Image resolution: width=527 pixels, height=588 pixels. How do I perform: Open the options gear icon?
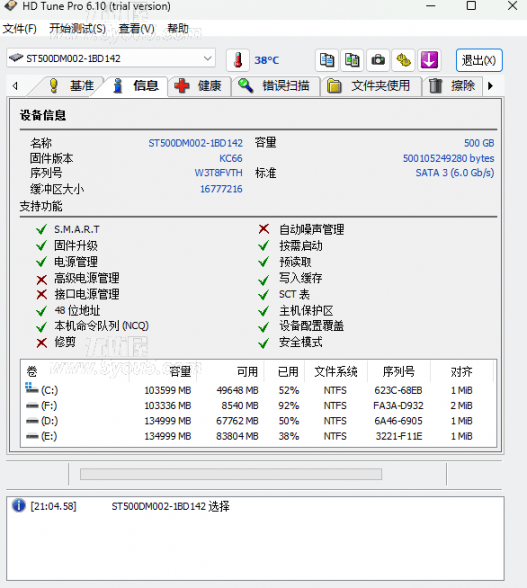[403, 60]
